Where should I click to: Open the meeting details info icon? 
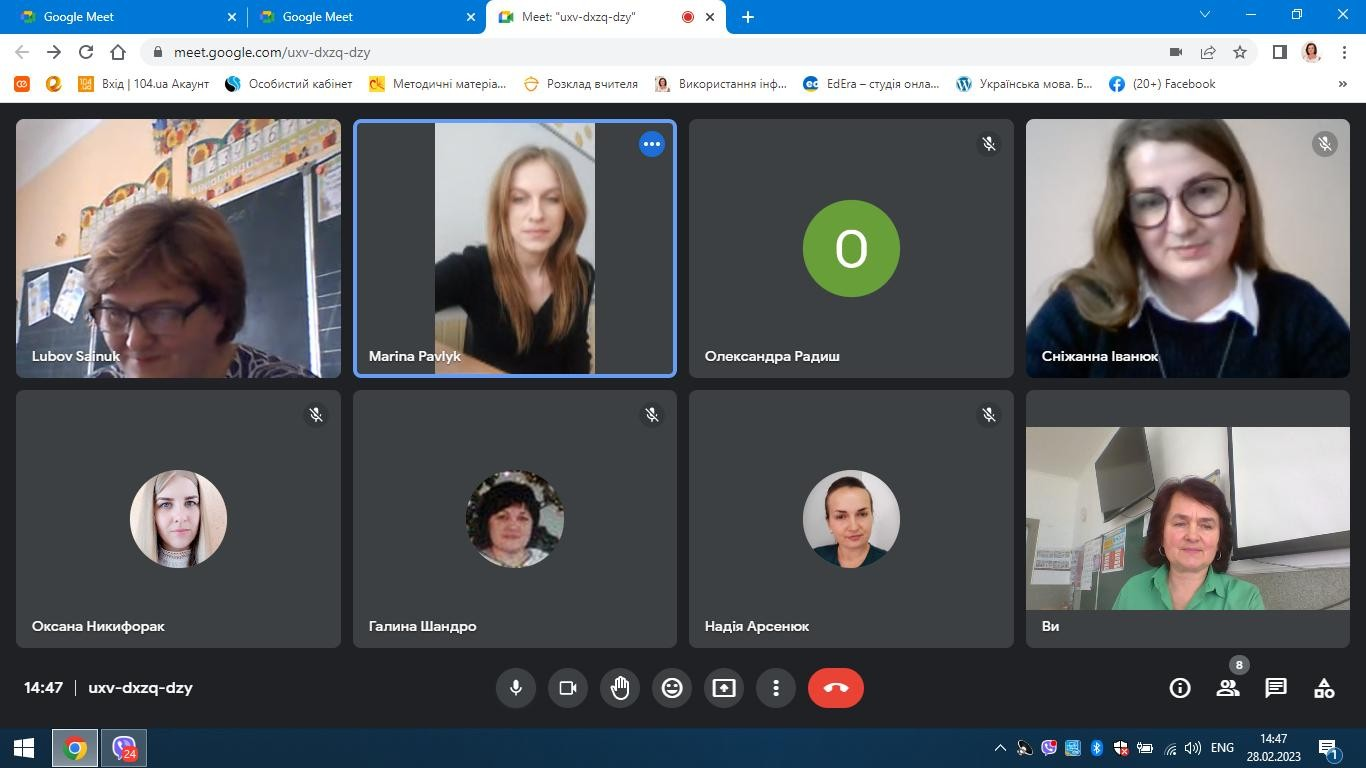(x=1180, y=688)
